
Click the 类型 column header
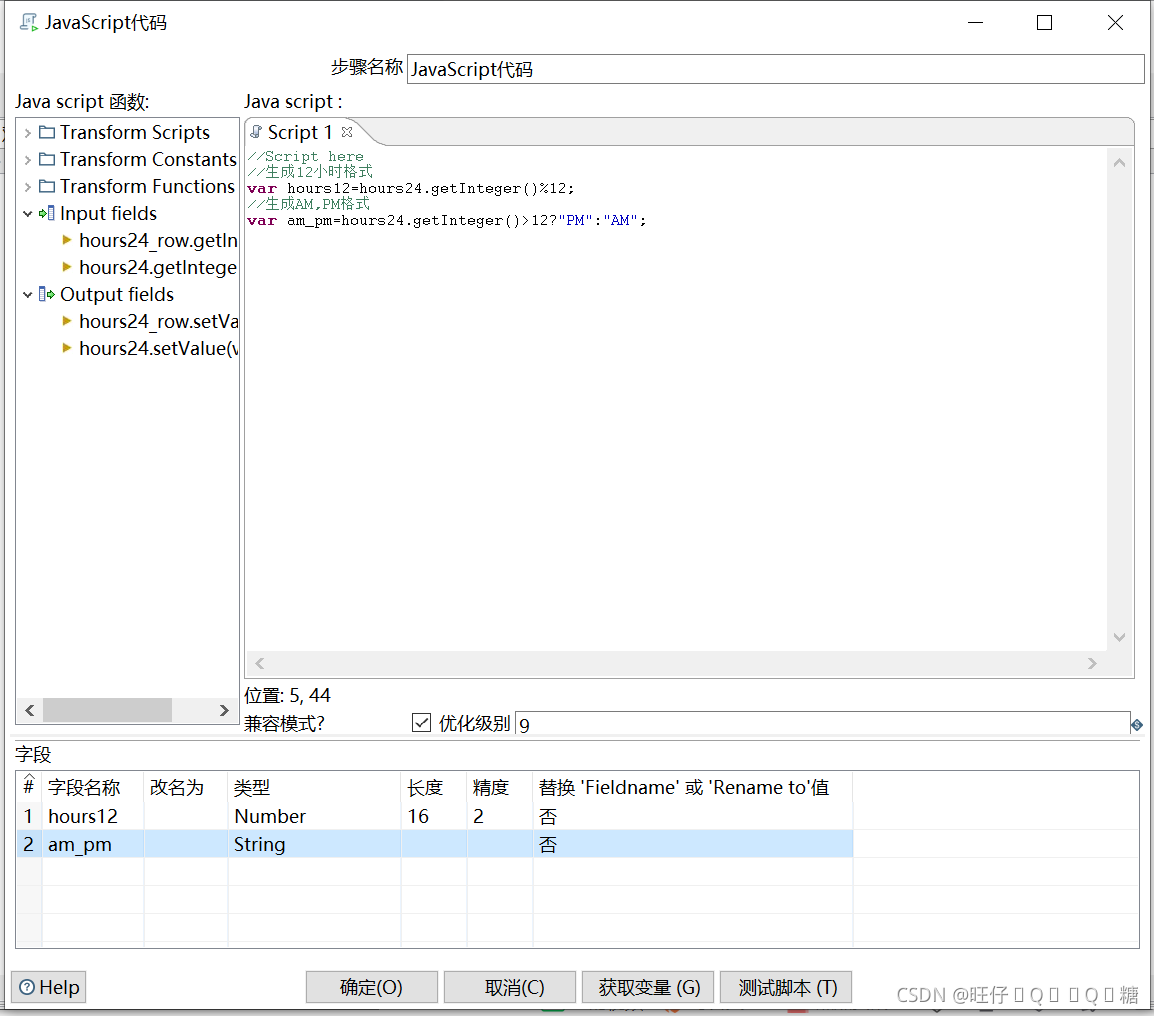pyautogui.click(x=314, y=788)
